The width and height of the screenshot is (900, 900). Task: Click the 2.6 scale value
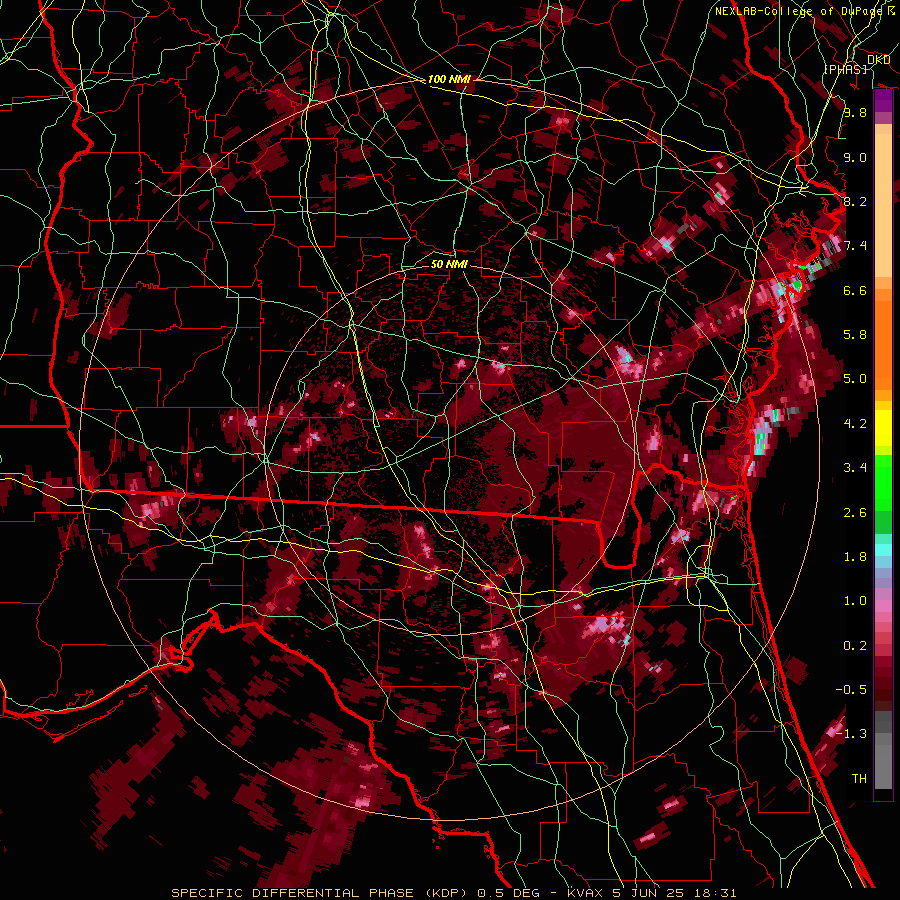point(855,513)
